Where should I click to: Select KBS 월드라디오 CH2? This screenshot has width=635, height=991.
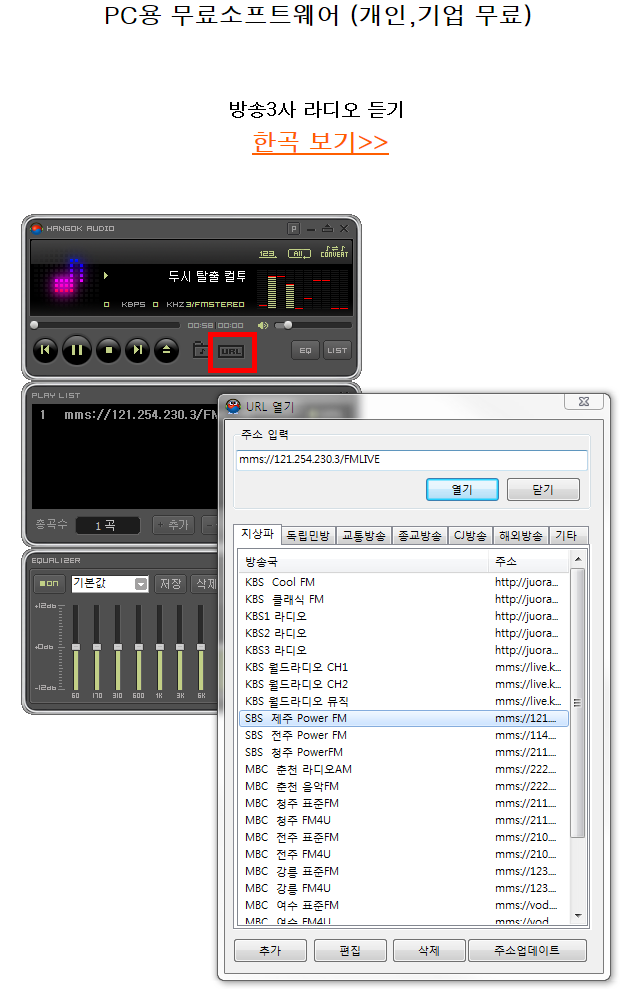(x=404, y=684)
